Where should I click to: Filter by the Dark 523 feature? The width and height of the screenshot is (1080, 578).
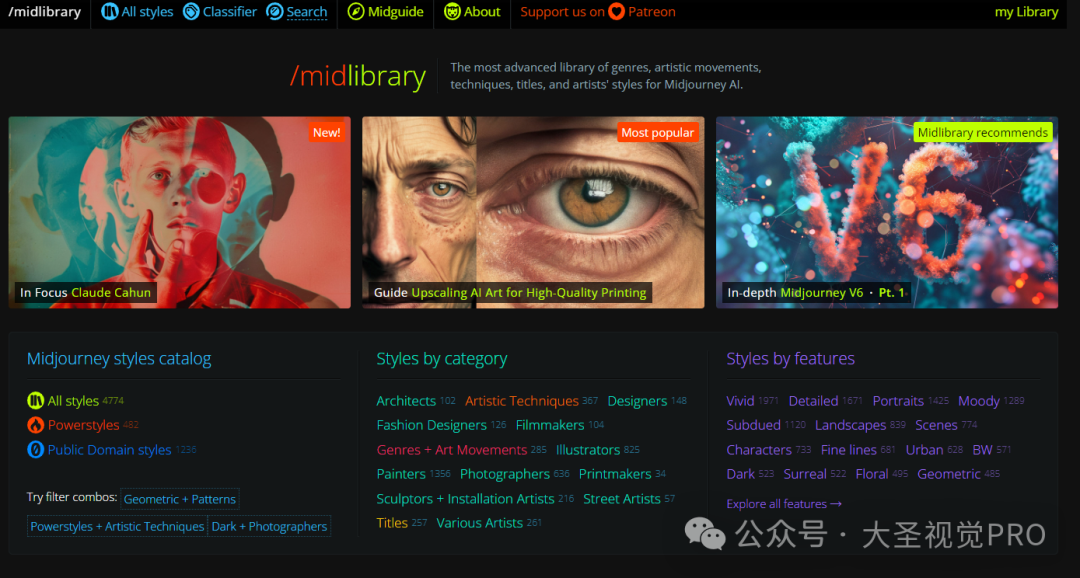(x=750, y=474)
